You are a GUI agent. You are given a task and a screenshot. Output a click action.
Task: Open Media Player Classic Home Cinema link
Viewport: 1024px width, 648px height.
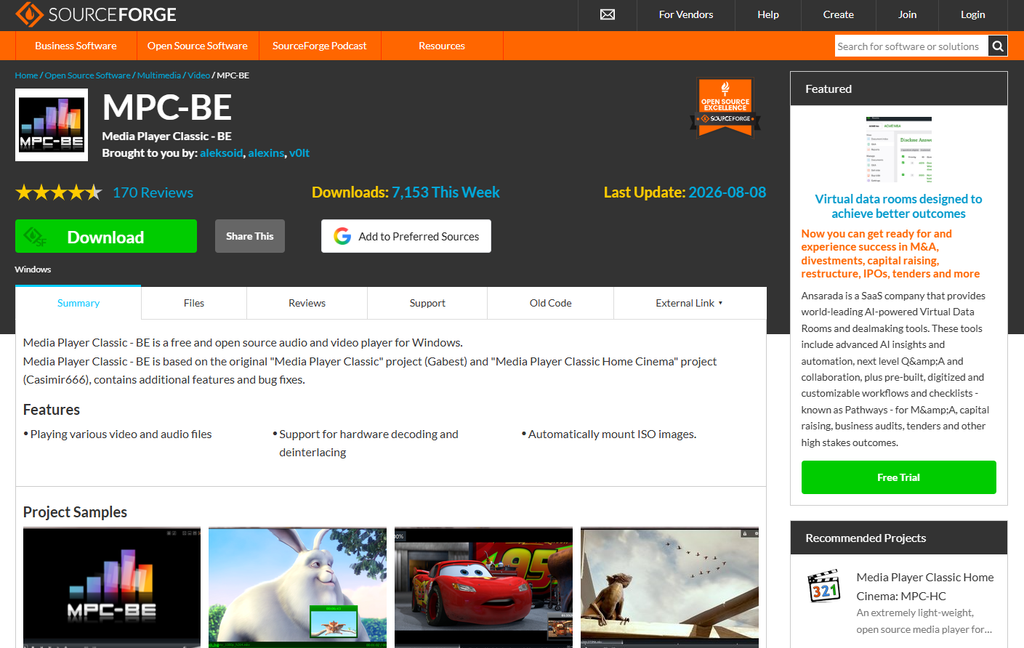click(925, 587)
